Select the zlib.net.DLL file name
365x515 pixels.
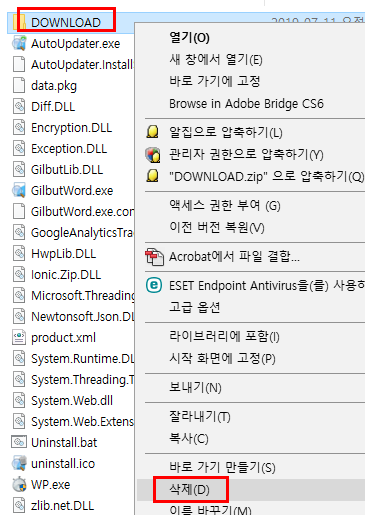[x=62, y=506]
